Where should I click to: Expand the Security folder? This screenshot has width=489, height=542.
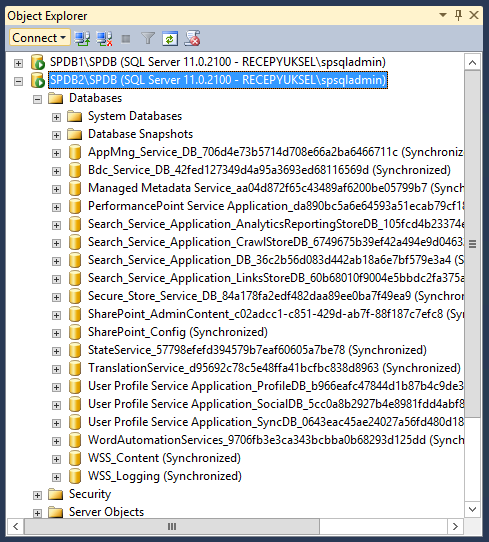click(x=37, y=495)
